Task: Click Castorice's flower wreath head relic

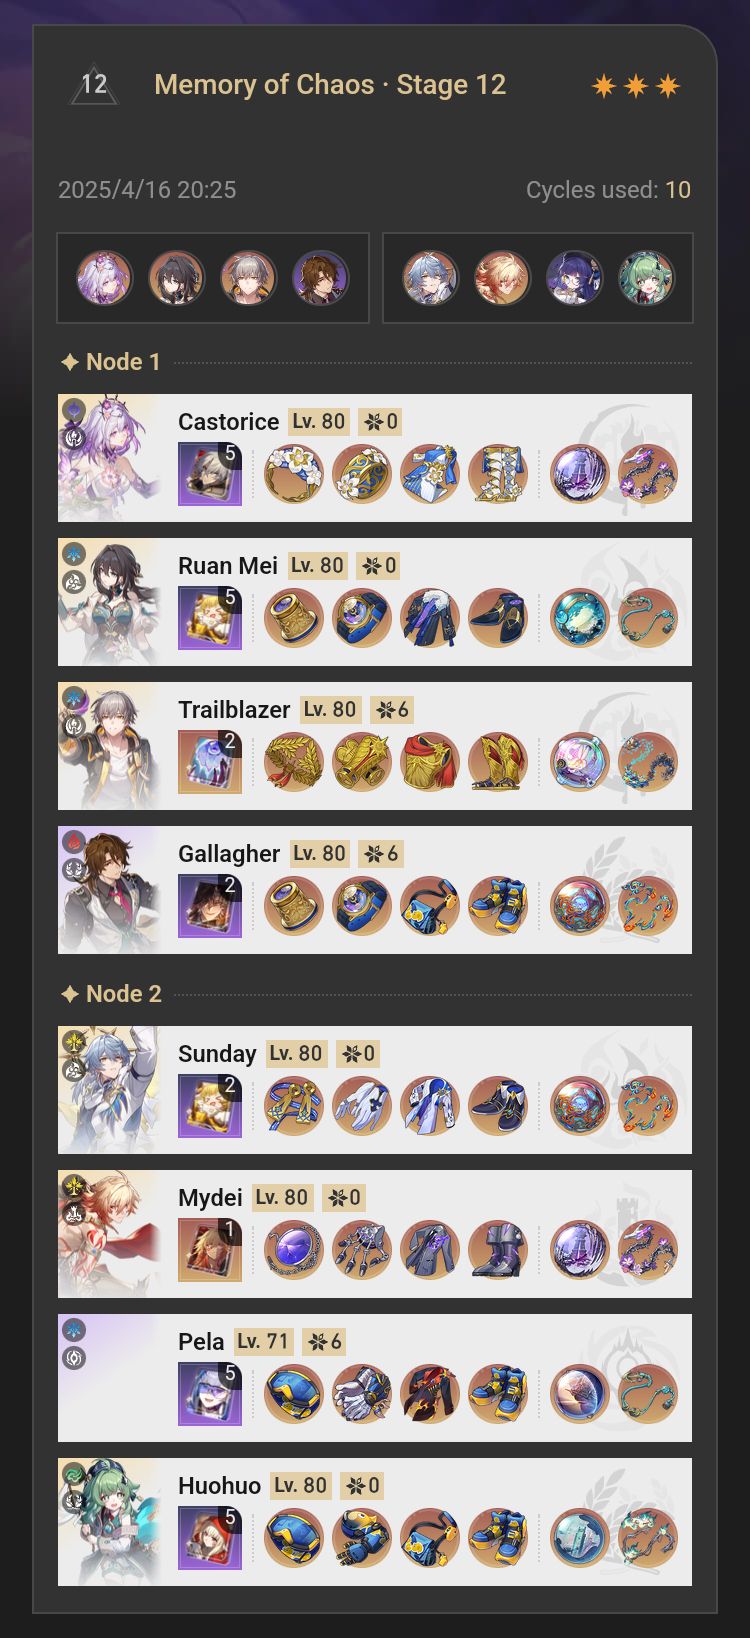Action: click(294, 474)
